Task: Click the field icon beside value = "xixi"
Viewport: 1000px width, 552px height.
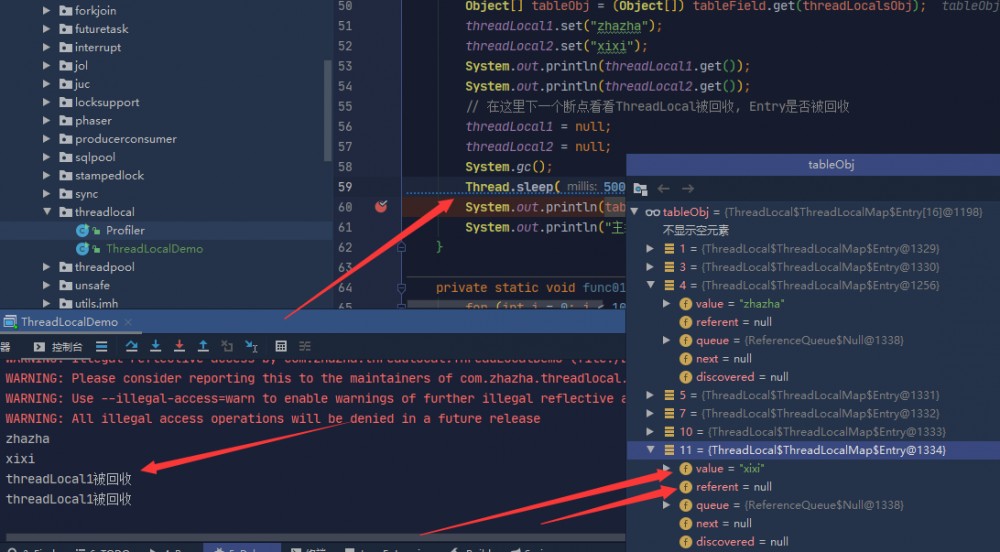Action: [686, 468]
